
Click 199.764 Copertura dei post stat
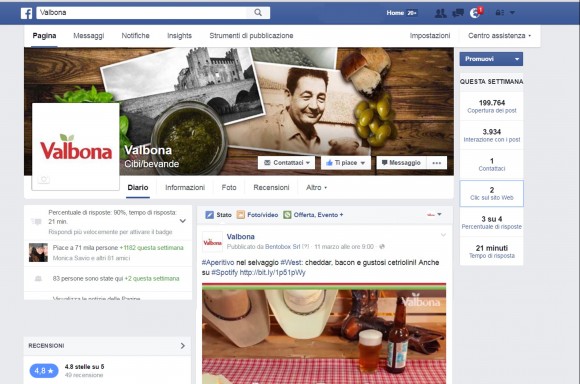[x=492, y=106]
